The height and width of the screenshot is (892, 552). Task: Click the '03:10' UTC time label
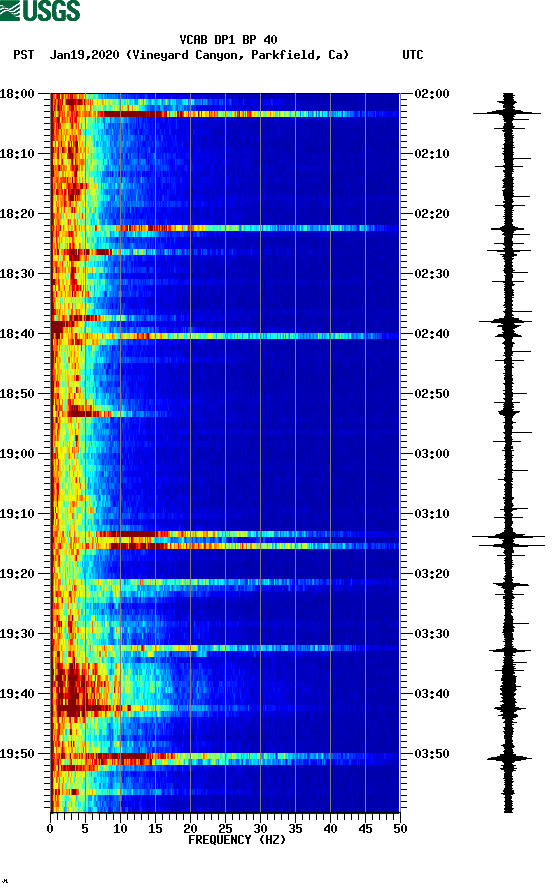coord(432,514)
